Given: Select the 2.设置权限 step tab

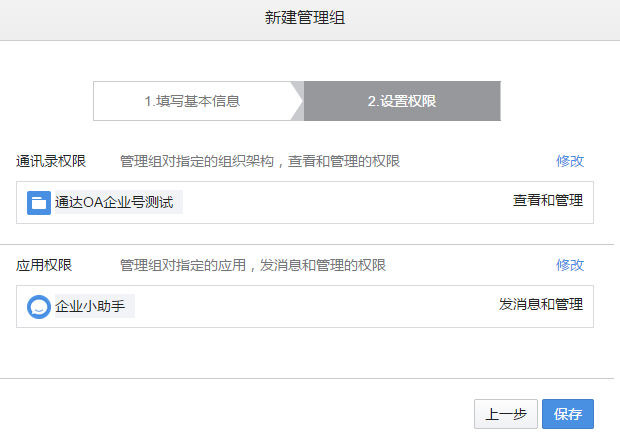Looking at the screenshot, I should pos(402,101).
